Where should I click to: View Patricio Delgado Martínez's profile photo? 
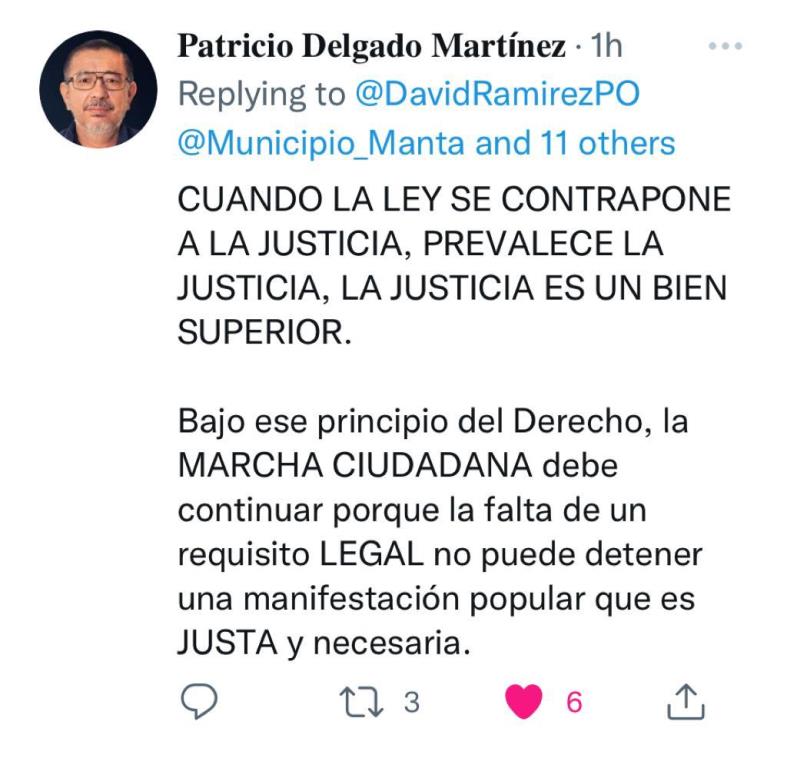coord(98,89)
